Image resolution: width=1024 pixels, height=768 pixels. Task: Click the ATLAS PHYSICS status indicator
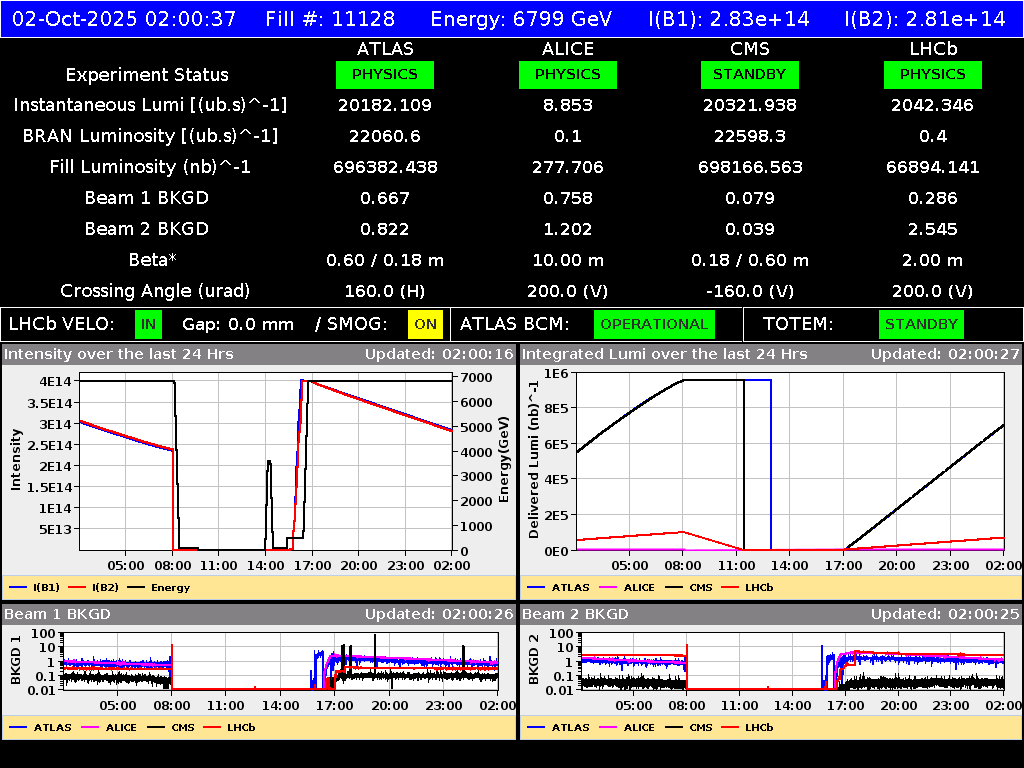(386, 74)
